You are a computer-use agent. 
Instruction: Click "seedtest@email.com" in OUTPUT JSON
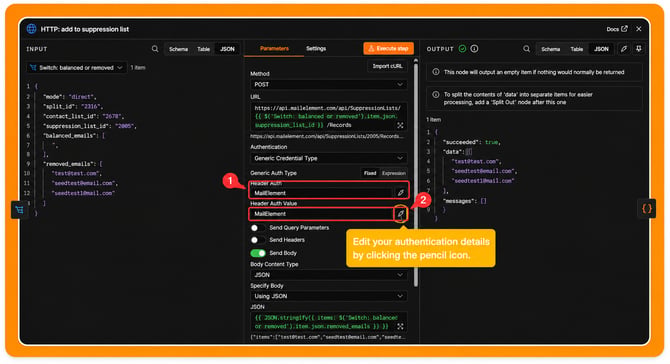coord(483,171)
